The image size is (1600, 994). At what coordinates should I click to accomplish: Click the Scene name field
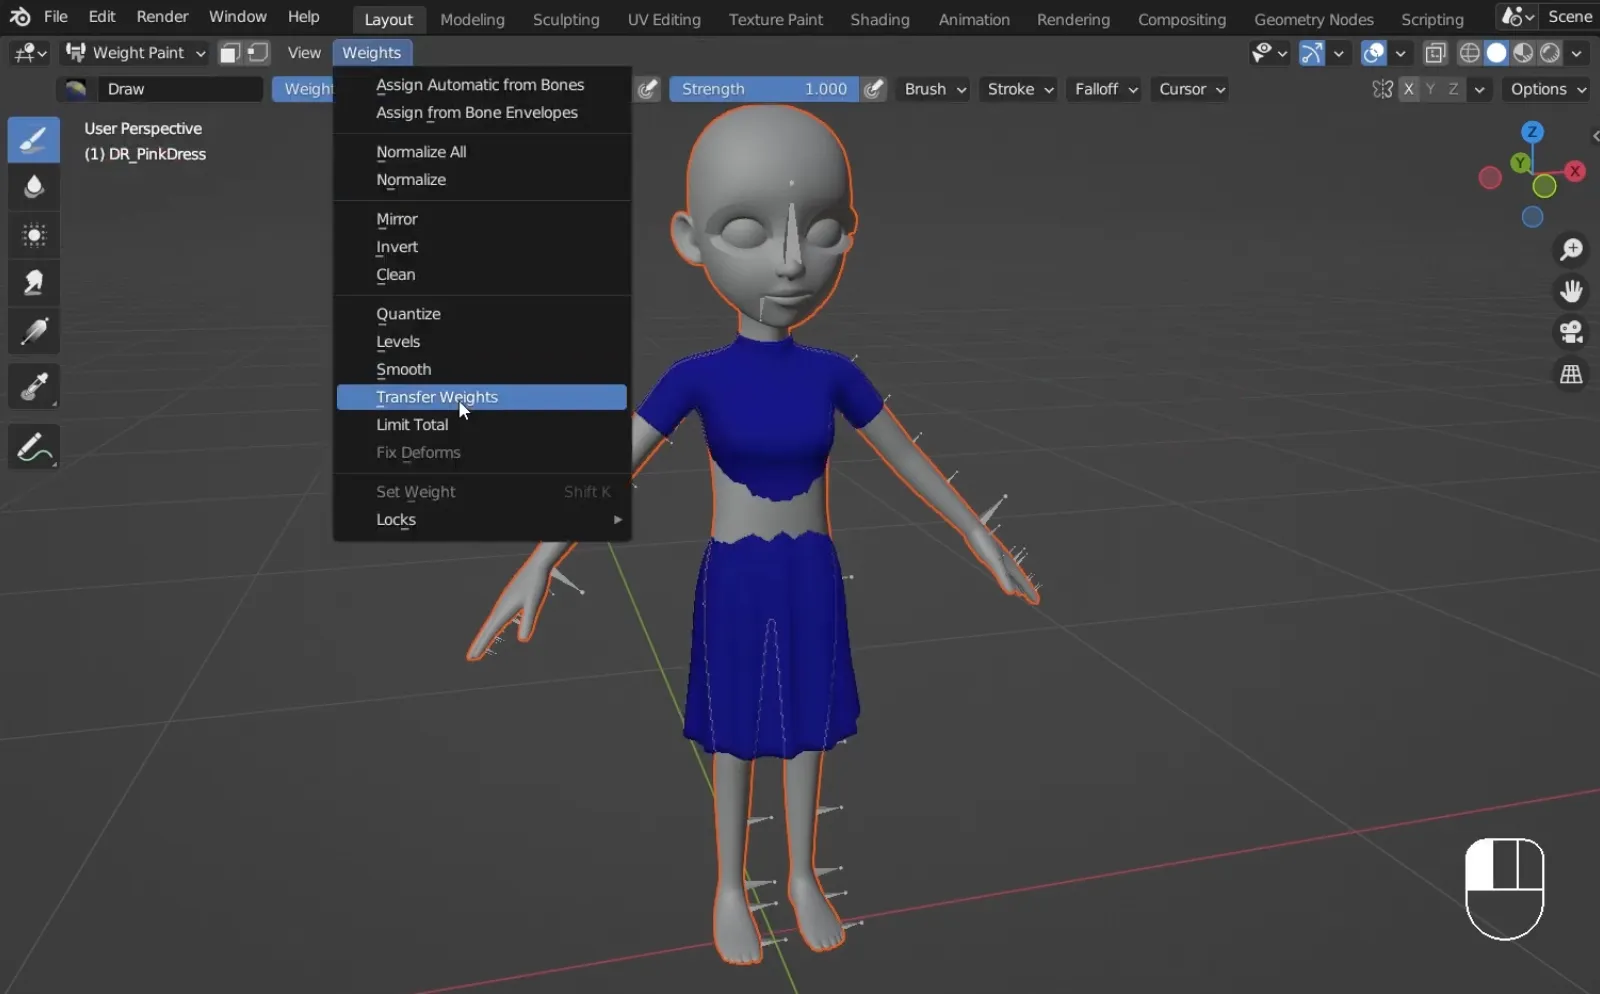click(1569, 17)
